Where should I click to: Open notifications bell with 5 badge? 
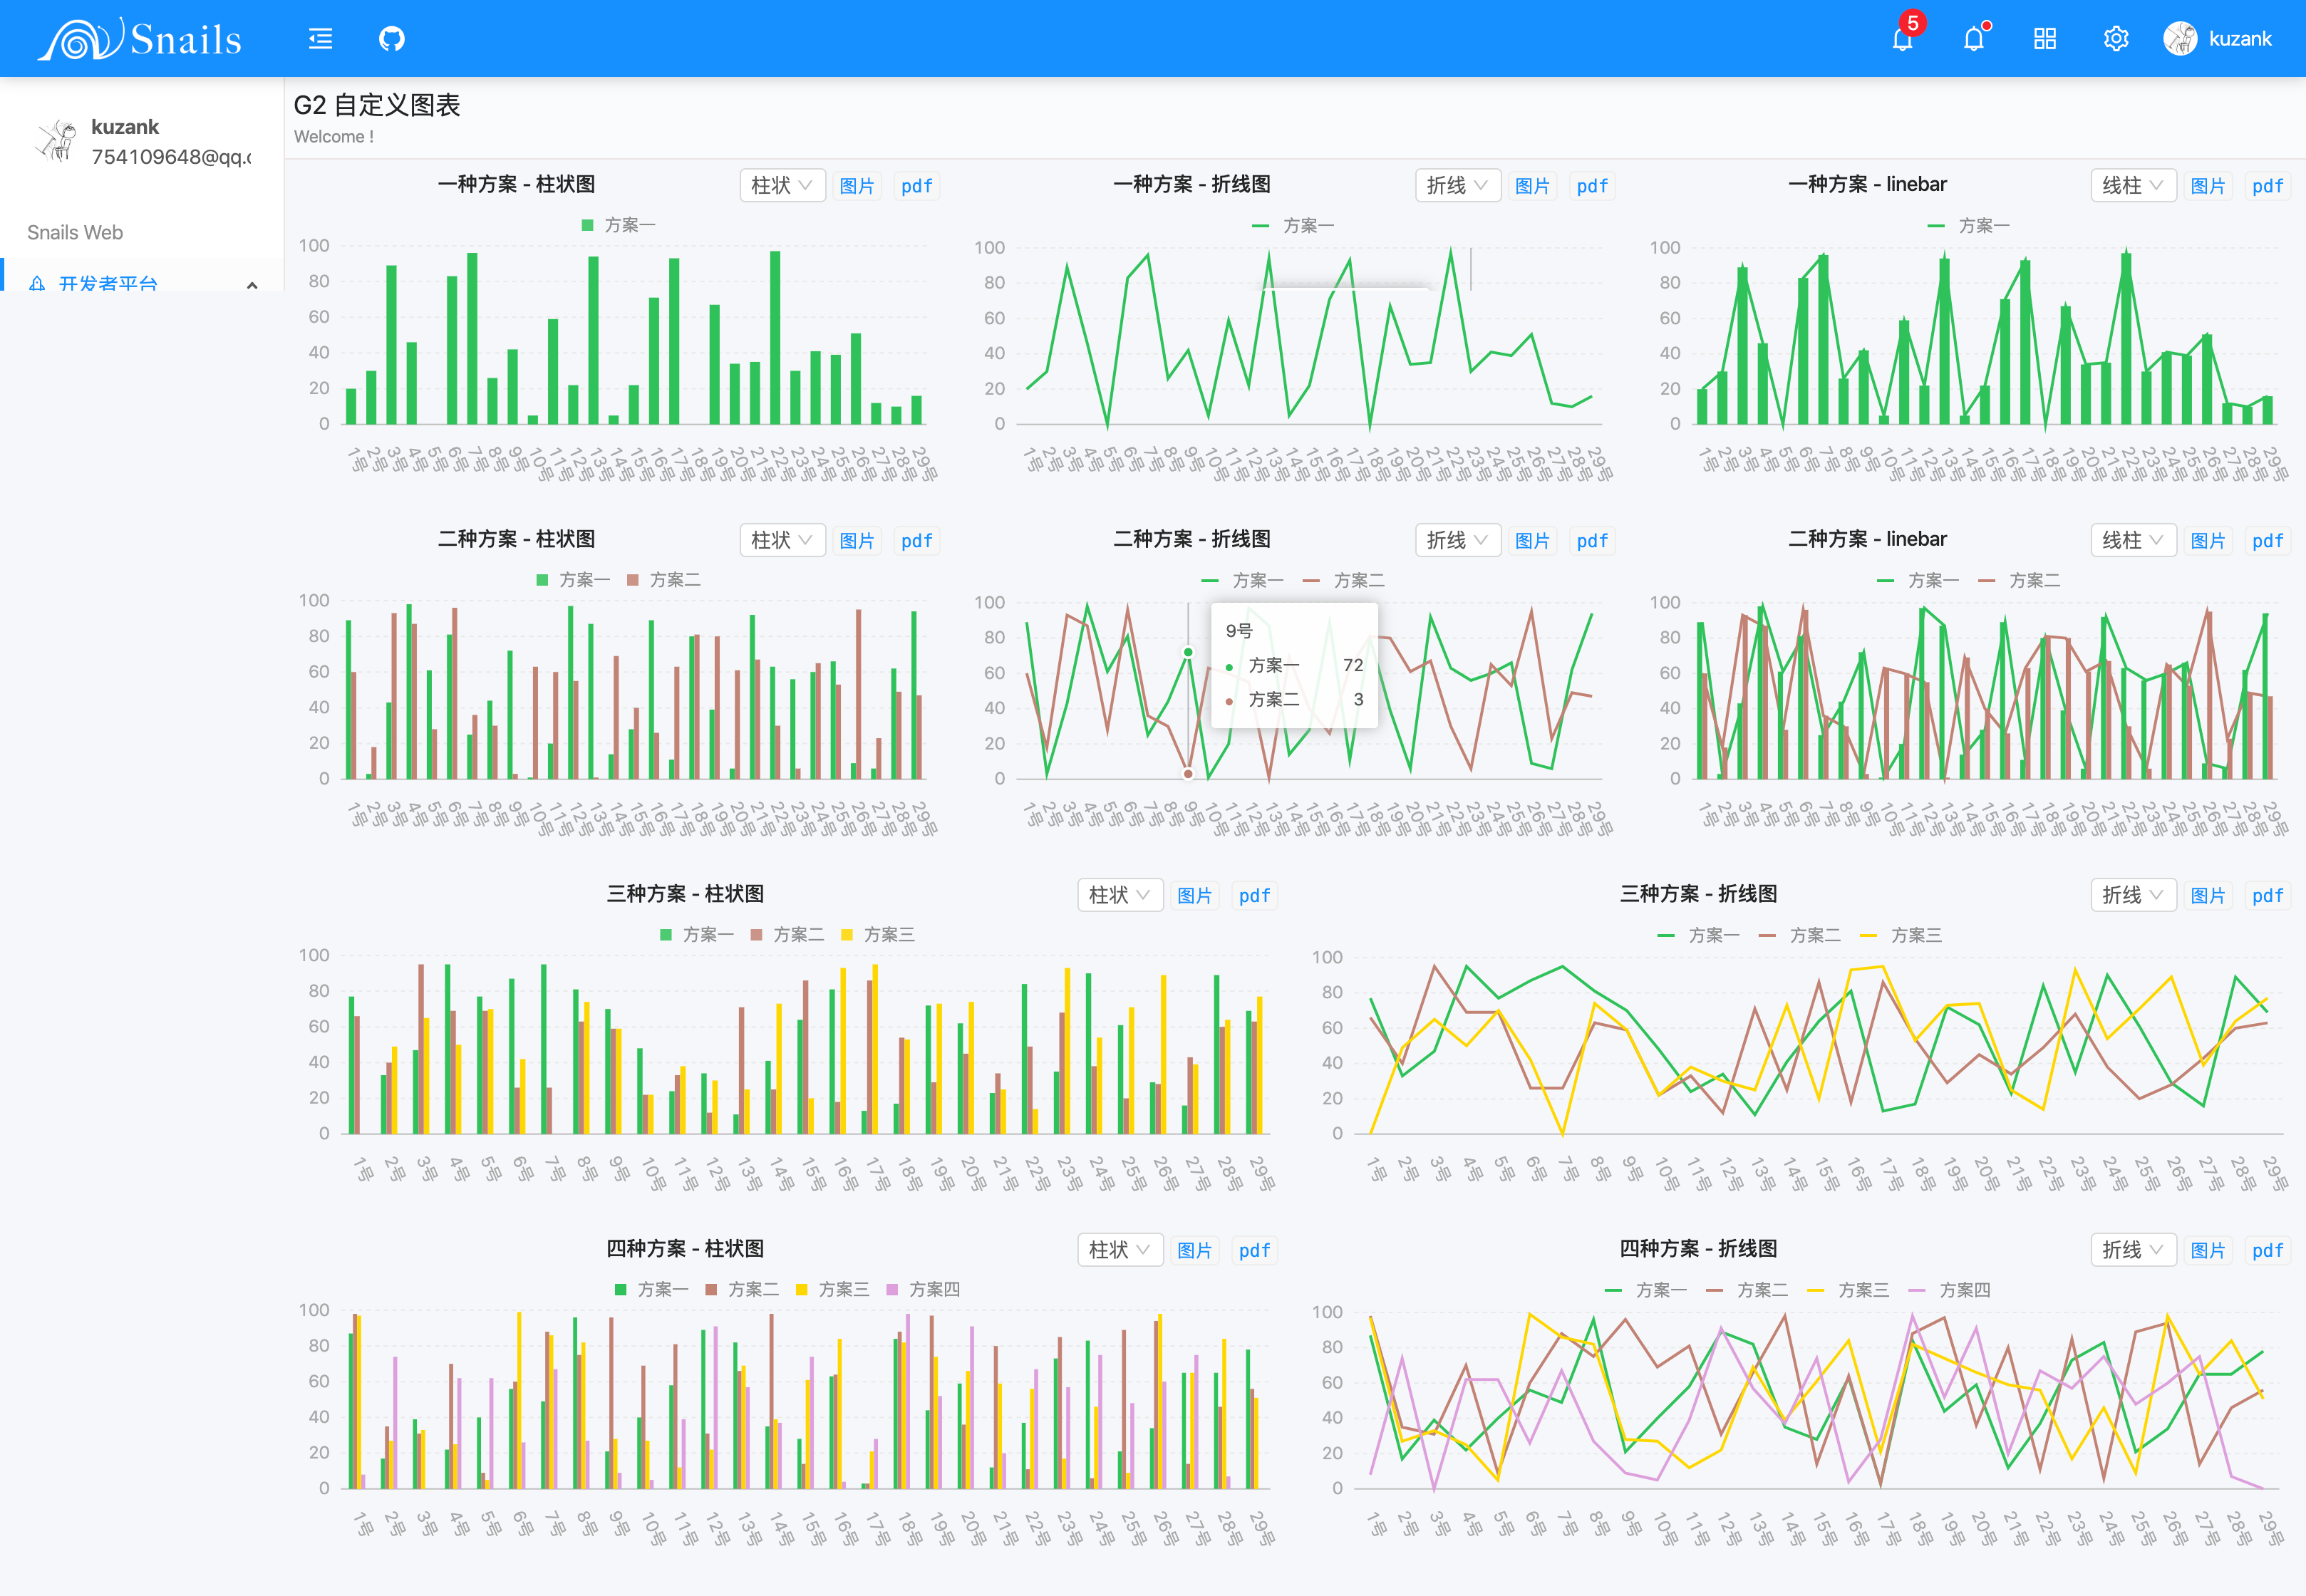pyautogui.click(x=1902, y=39)
